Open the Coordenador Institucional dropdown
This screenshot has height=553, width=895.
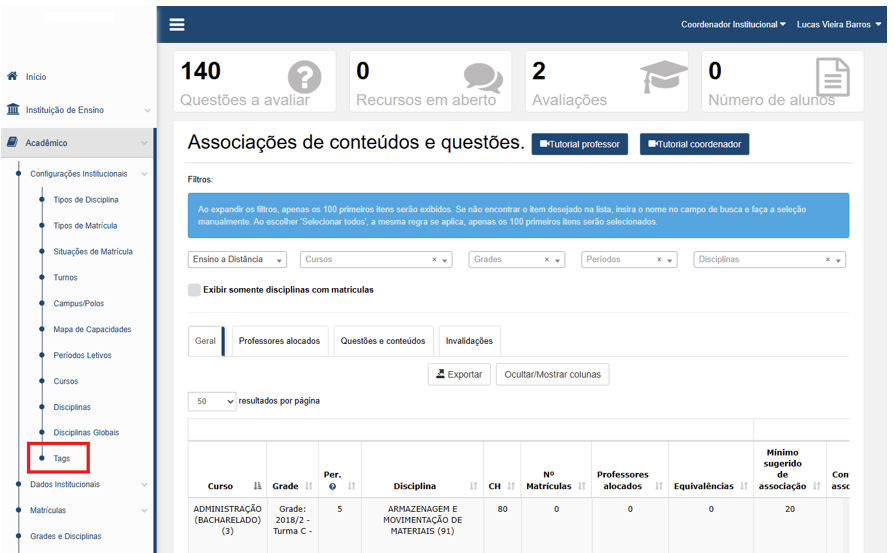pos(733,25)
